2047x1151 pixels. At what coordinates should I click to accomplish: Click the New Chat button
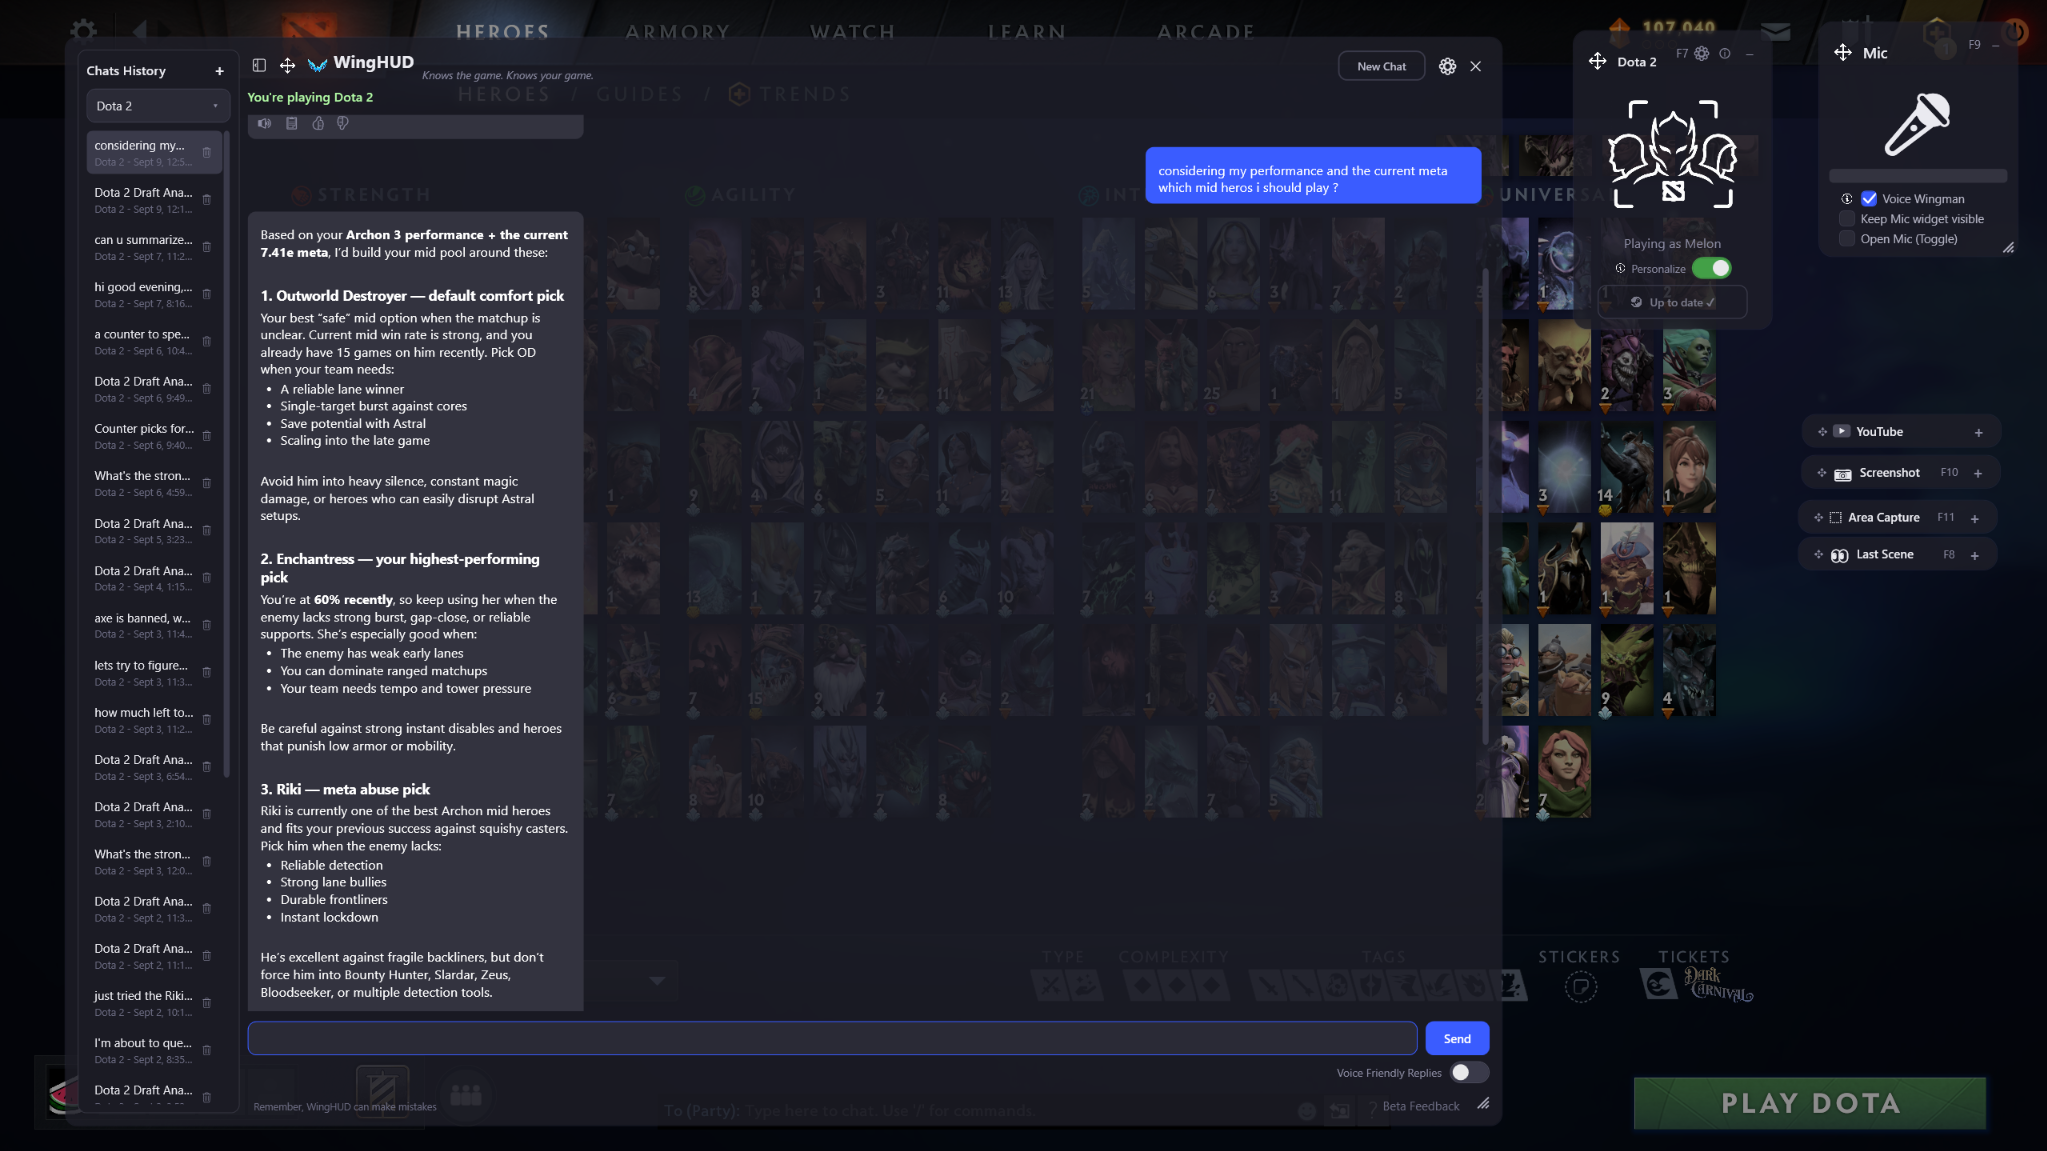pyautogui.click(x=1381, y=66)
